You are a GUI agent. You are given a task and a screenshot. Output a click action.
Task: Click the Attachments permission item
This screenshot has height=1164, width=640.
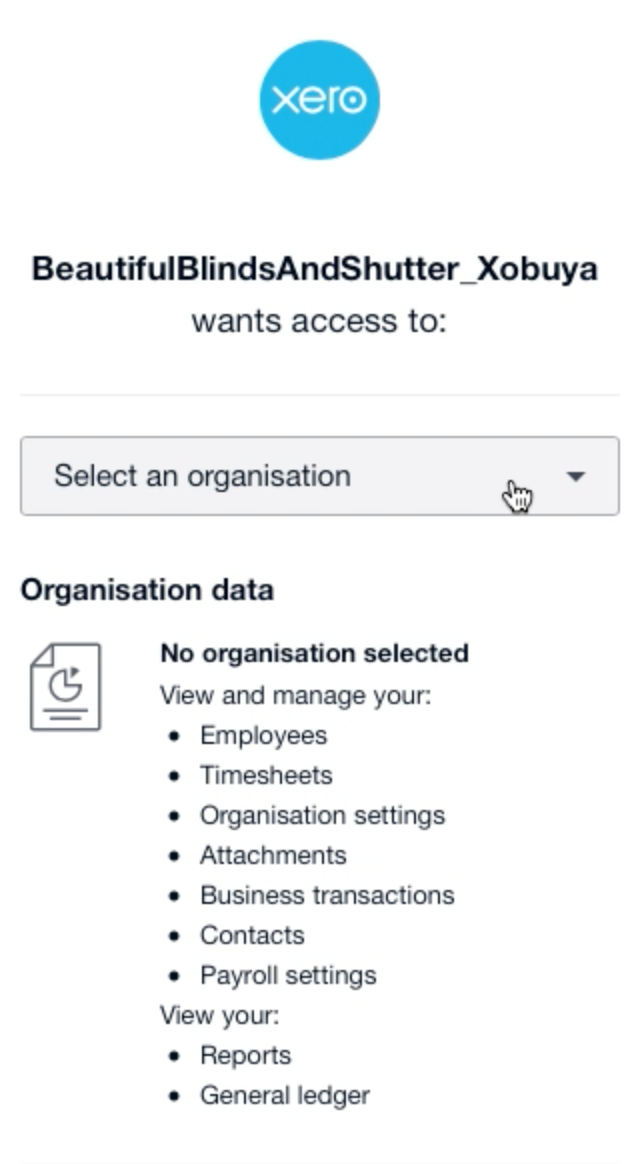click(x=273, y=855)
